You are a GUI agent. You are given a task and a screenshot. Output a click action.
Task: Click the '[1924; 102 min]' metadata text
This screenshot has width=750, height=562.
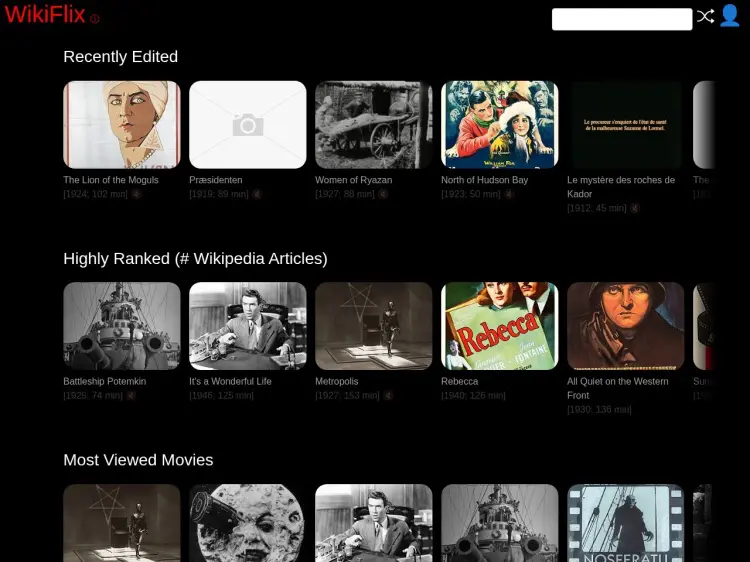point(96,194)
